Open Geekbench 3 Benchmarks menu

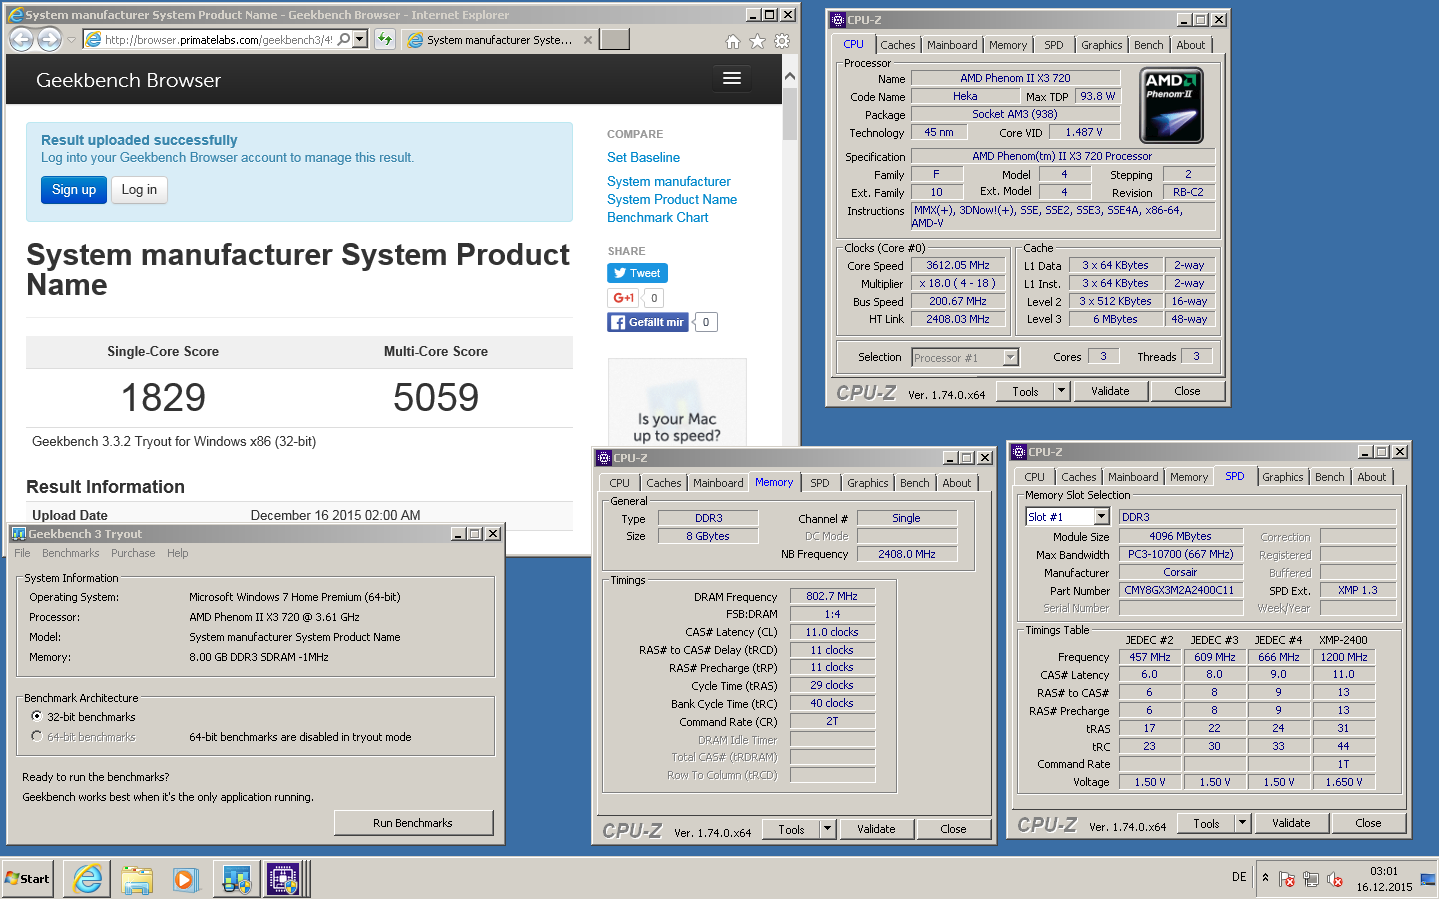pyautogui.click(x=70, y=553)
